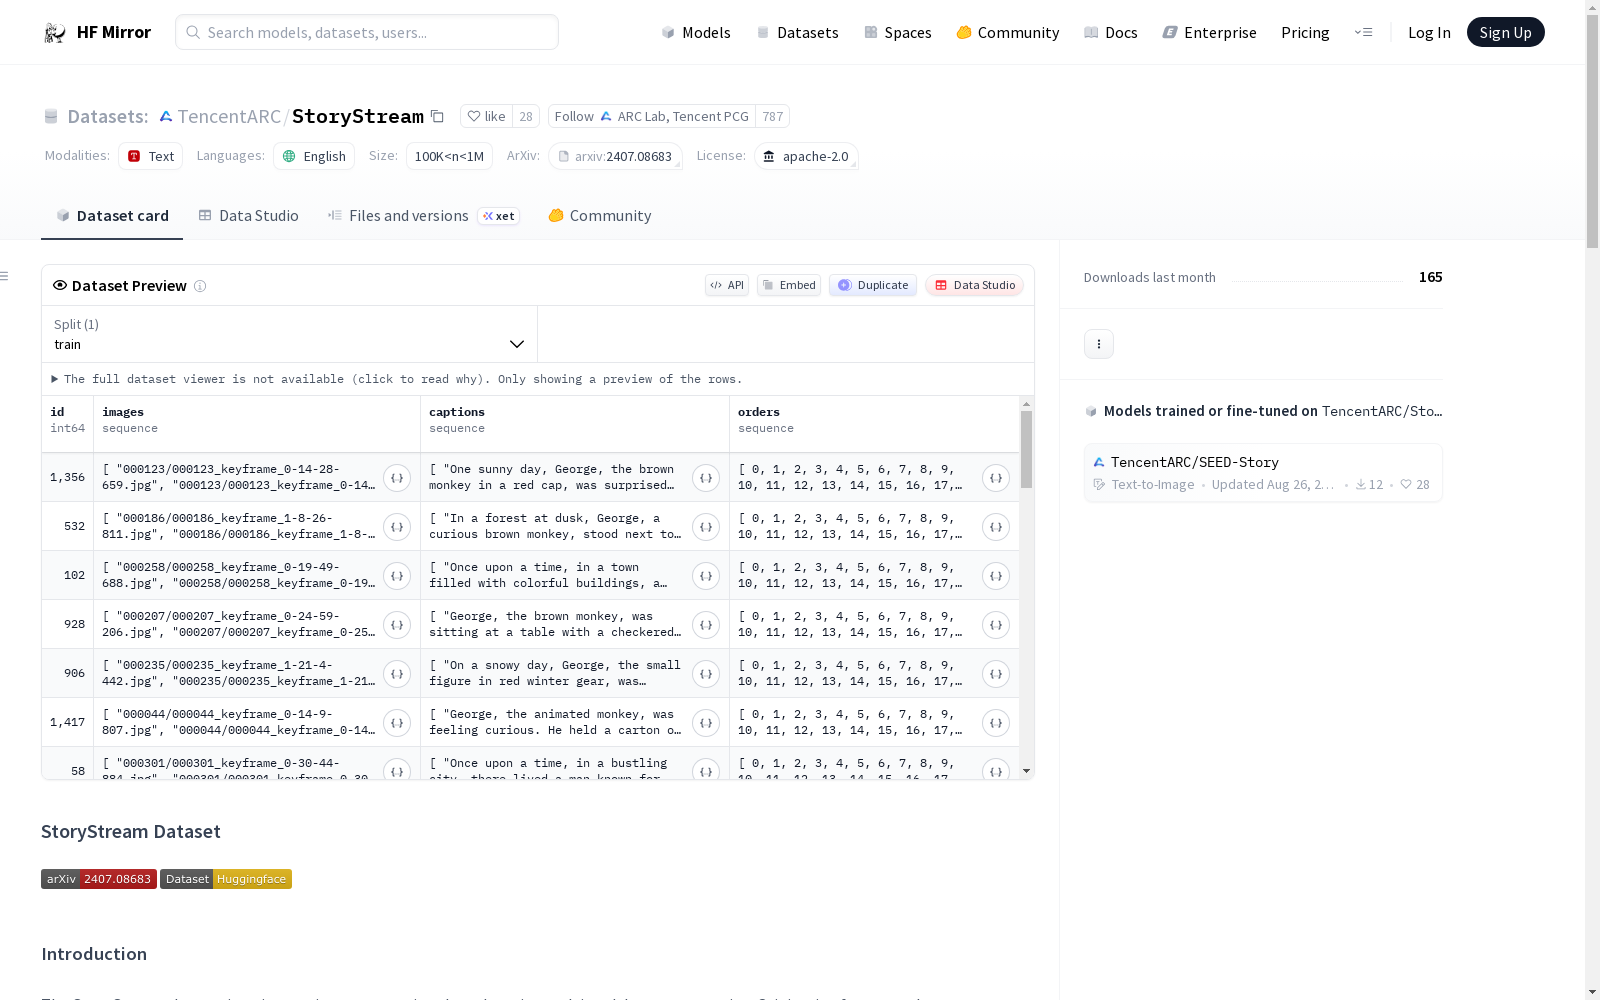The height and width of the screenshot is (1000, 1600).
Task: Open Enterprise in top navigation
Action: (x=1210, y=32)
